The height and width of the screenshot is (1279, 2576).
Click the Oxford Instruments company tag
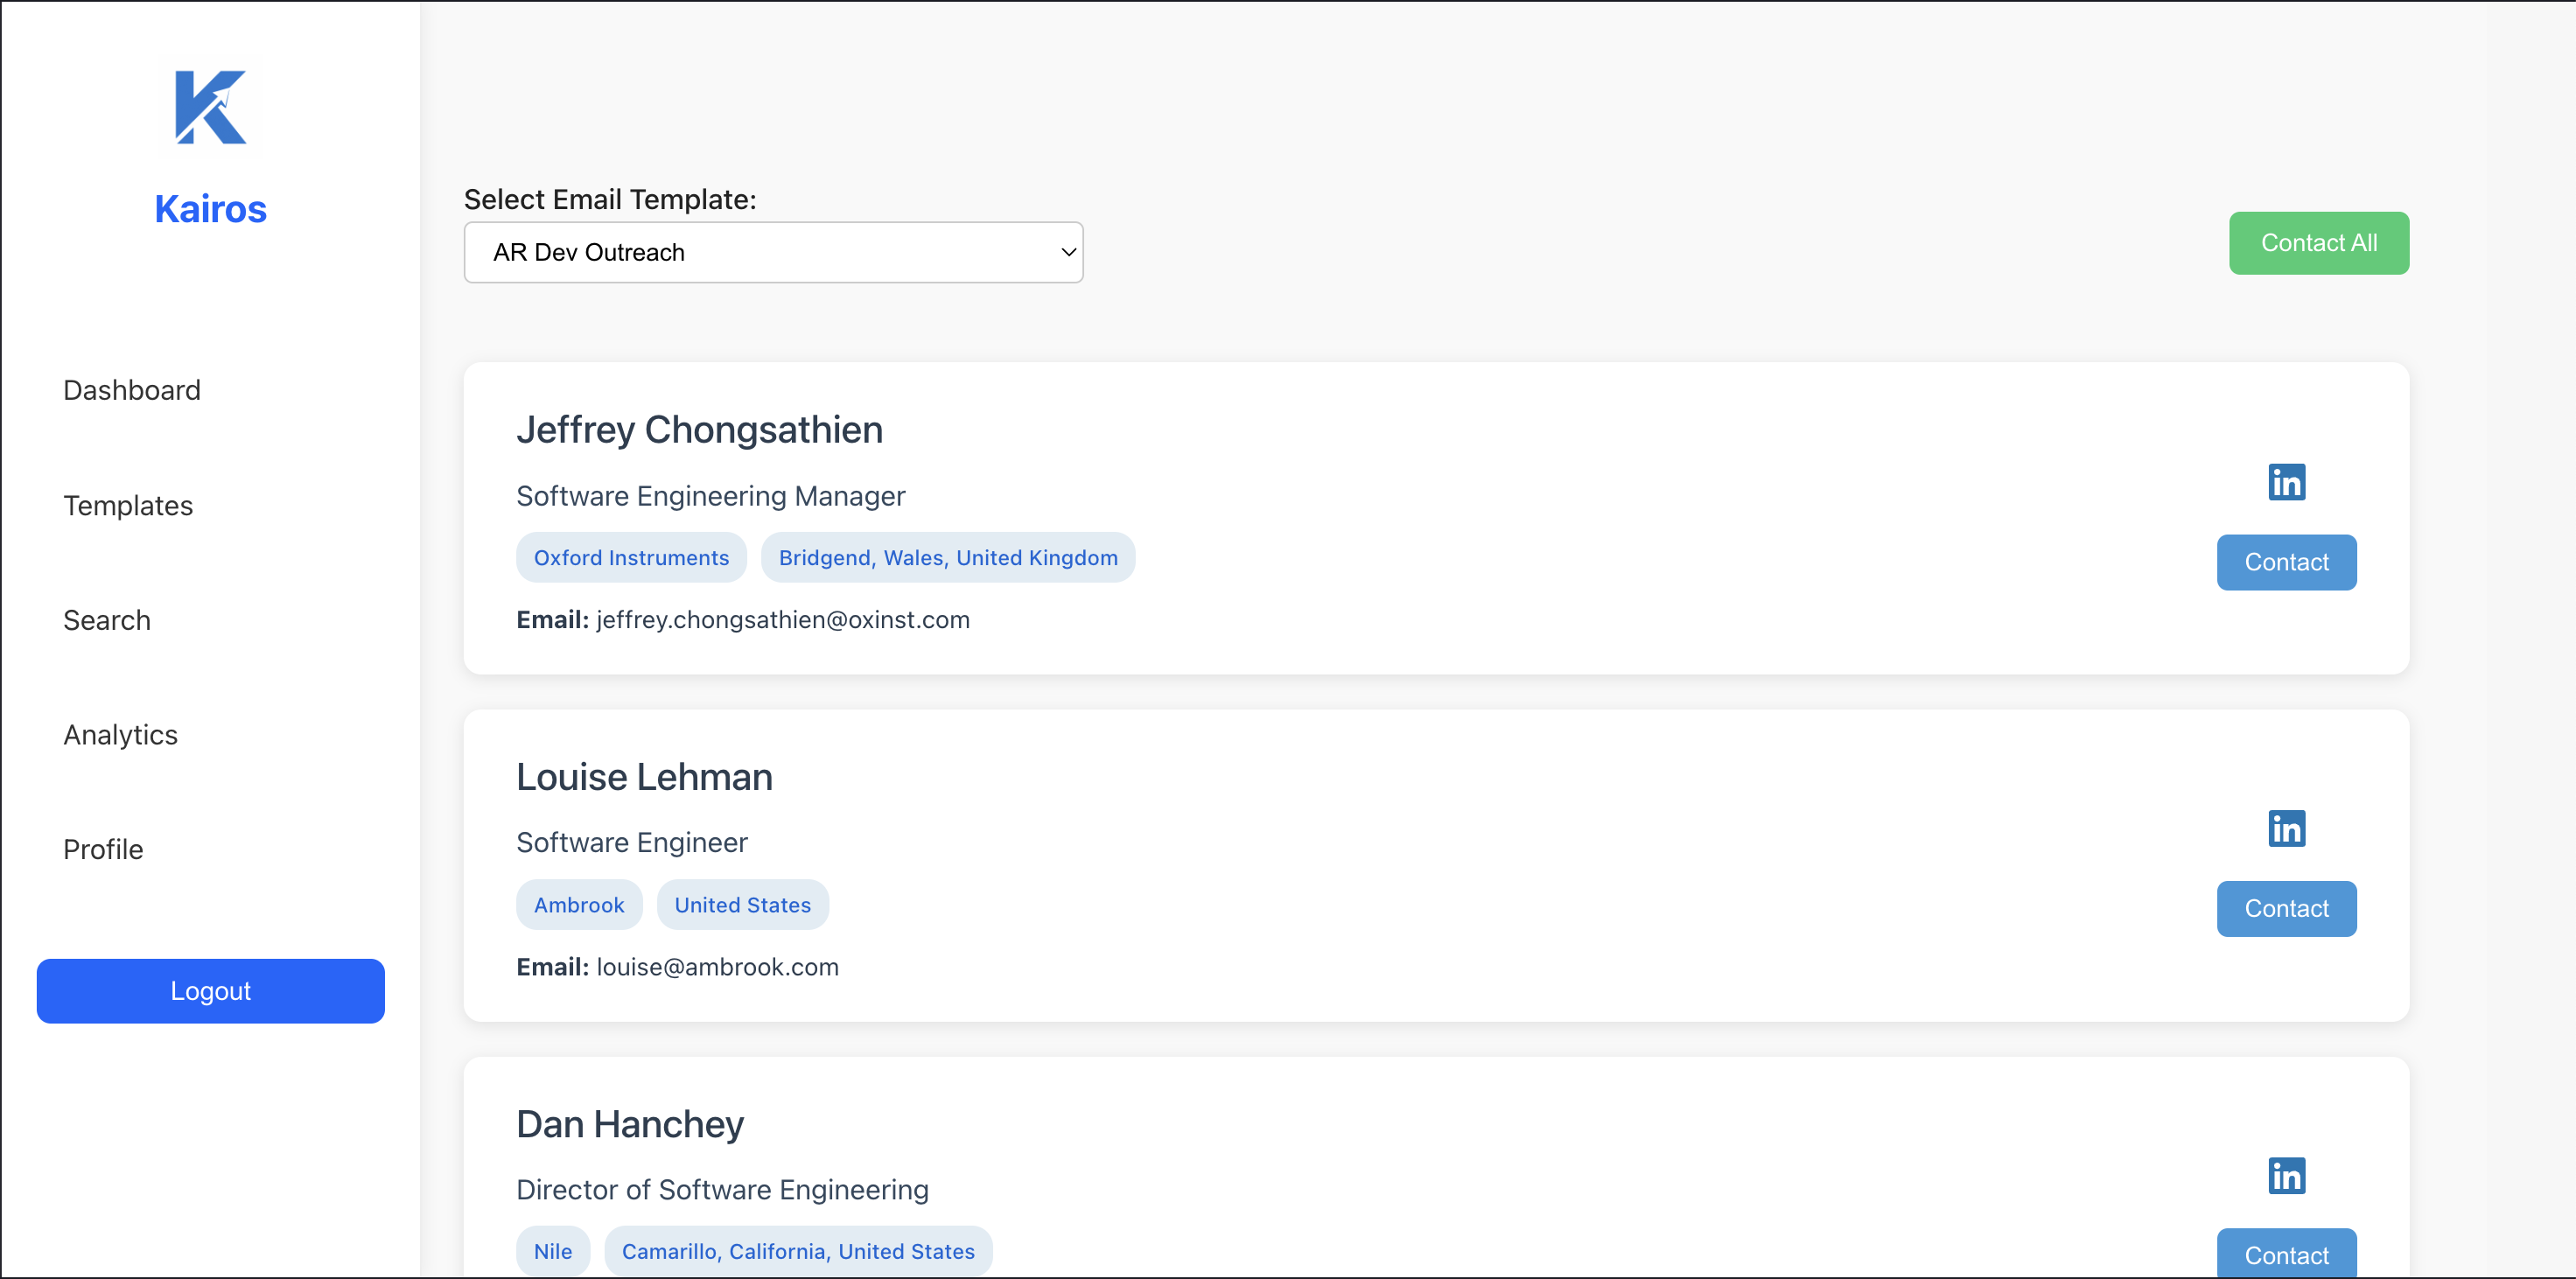631,558
